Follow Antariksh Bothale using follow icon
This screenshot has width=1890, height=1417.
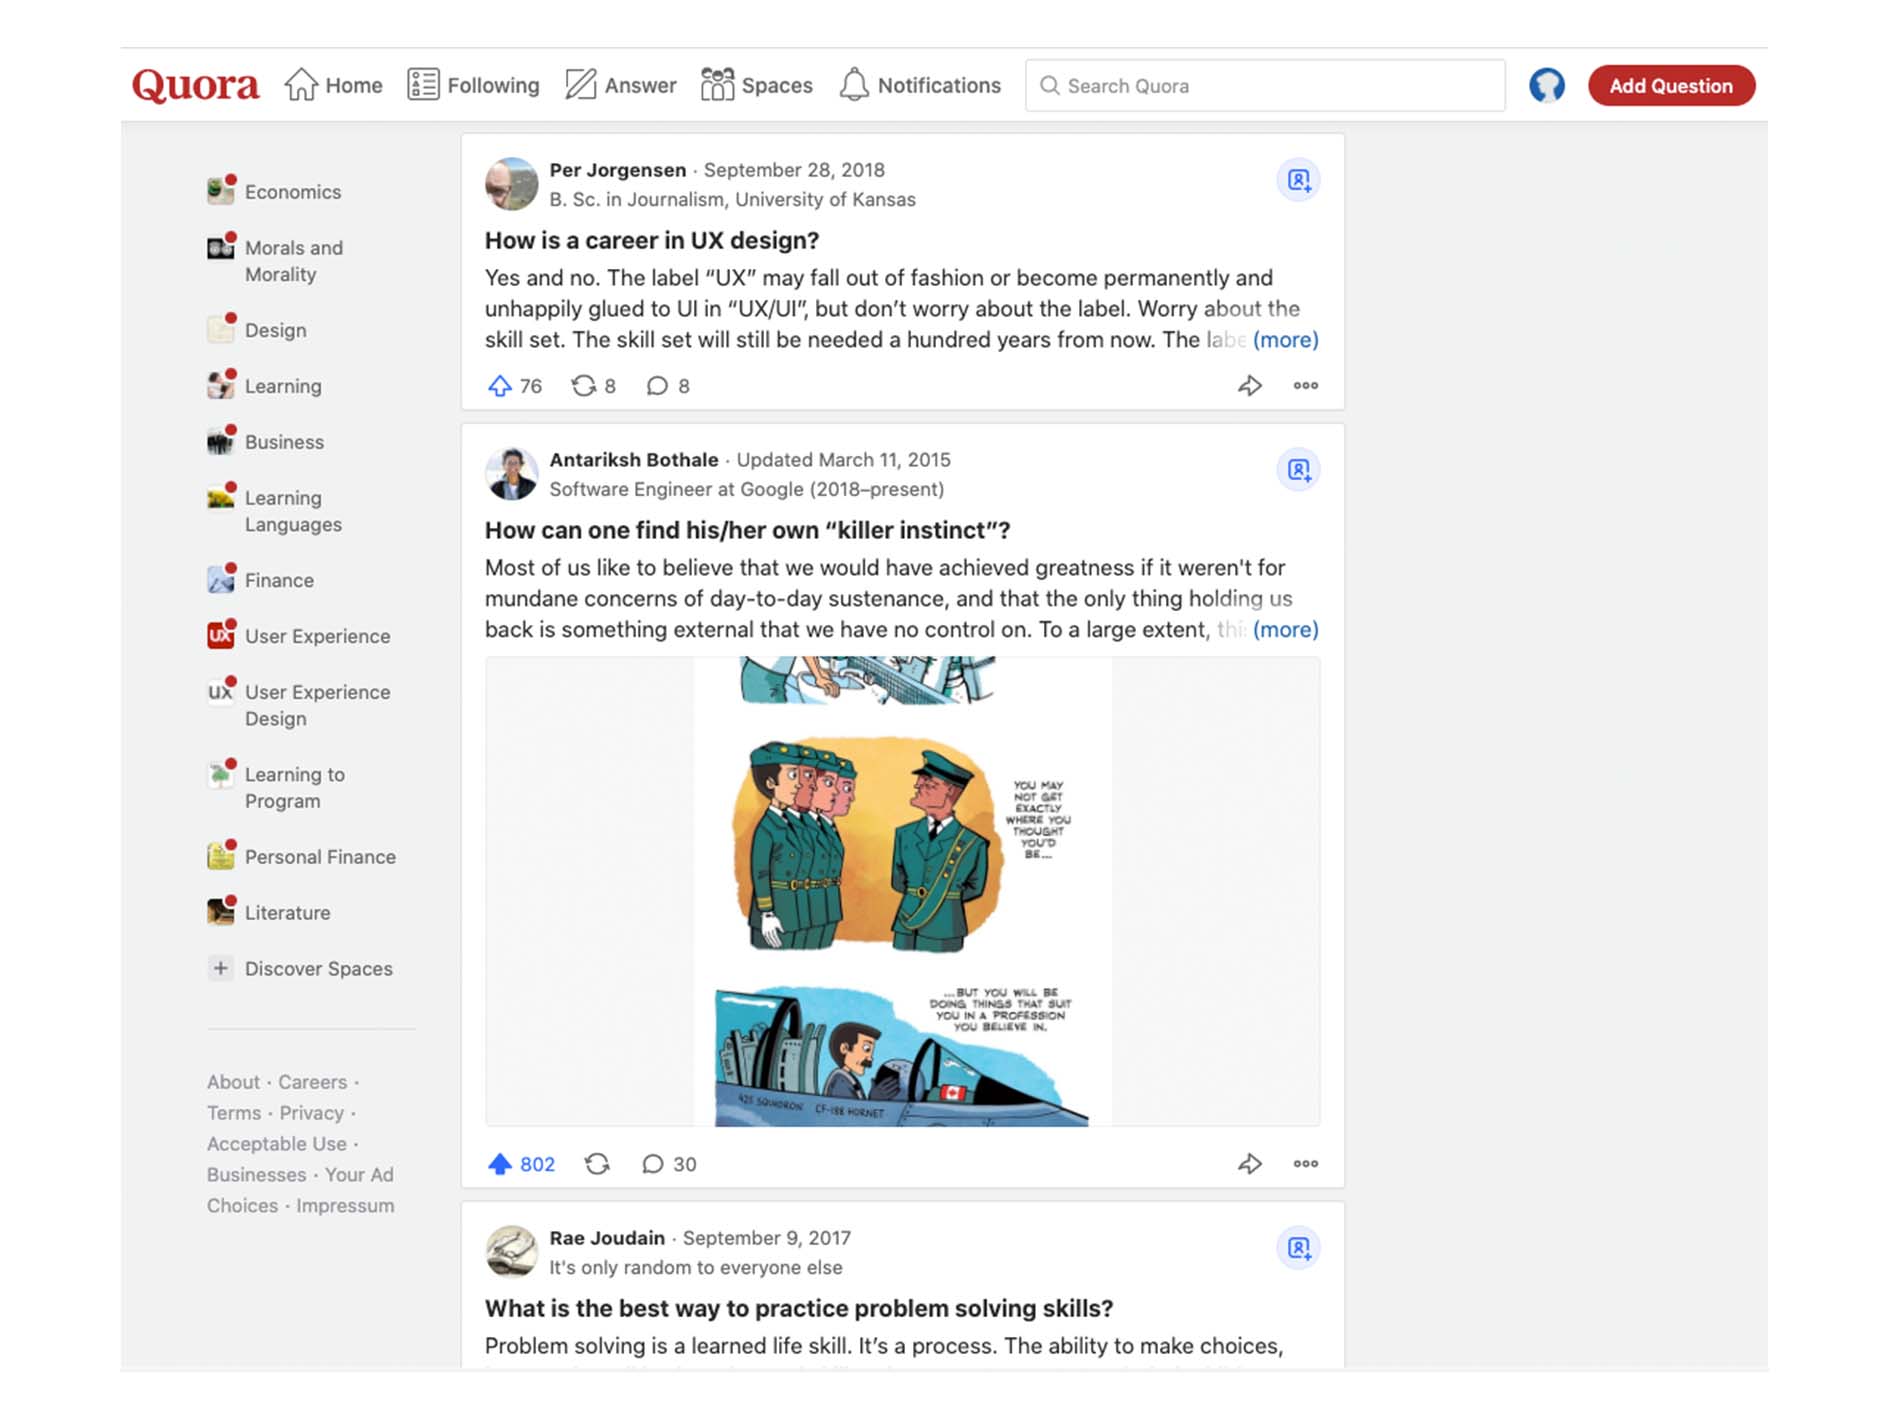coord(1298,470)
